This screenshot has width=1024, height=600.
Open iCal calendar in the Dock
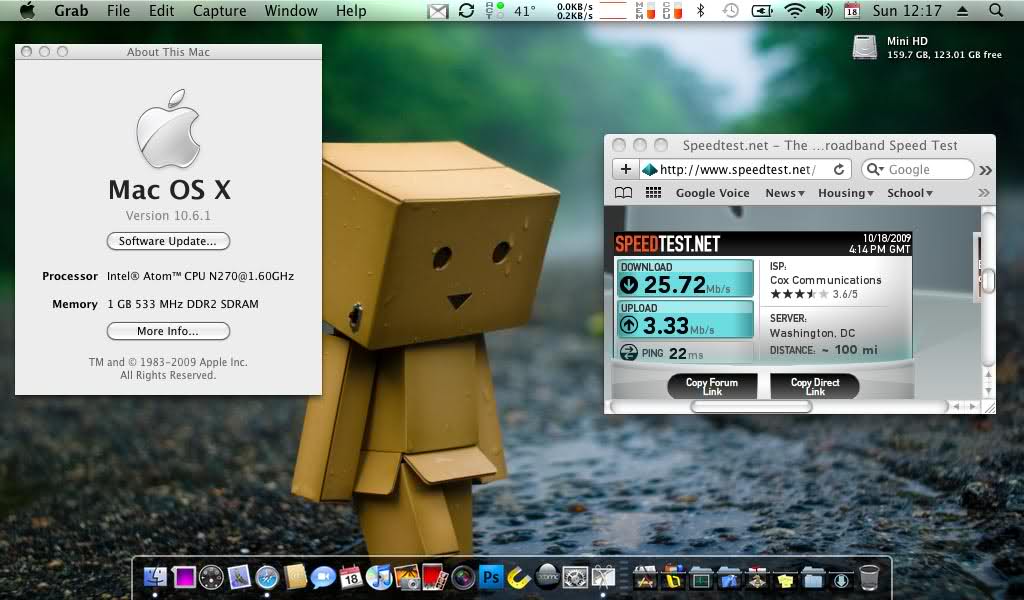pyautogui.click(x=351, y=577)
